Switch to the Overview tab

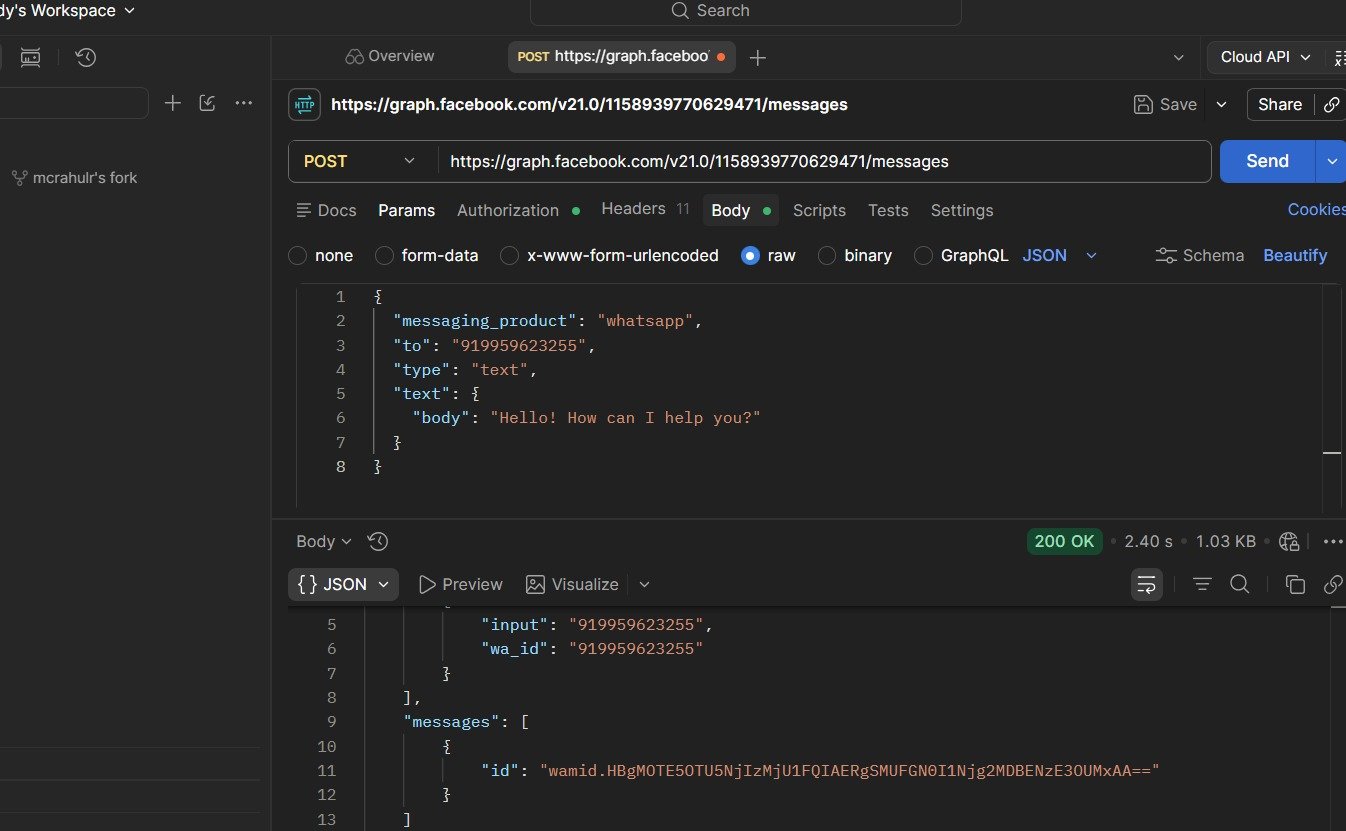[x=390, y=57]
